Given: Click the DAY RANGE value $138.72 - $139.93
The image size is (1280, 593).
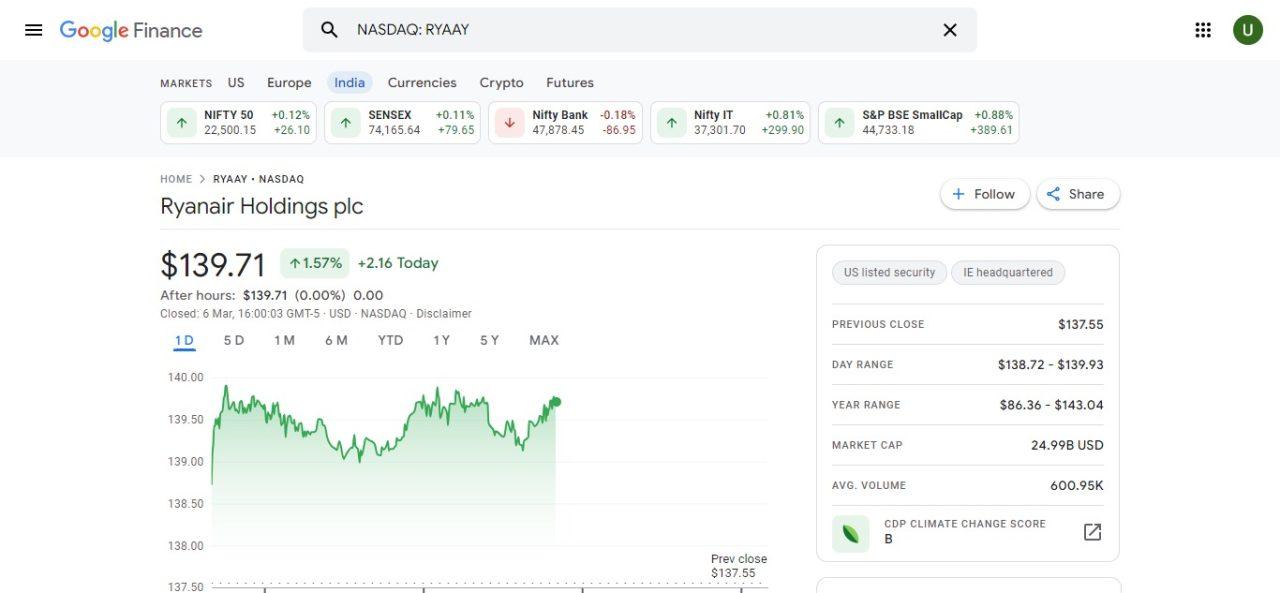Looking at the screenshot, I should coord(1050,365).
